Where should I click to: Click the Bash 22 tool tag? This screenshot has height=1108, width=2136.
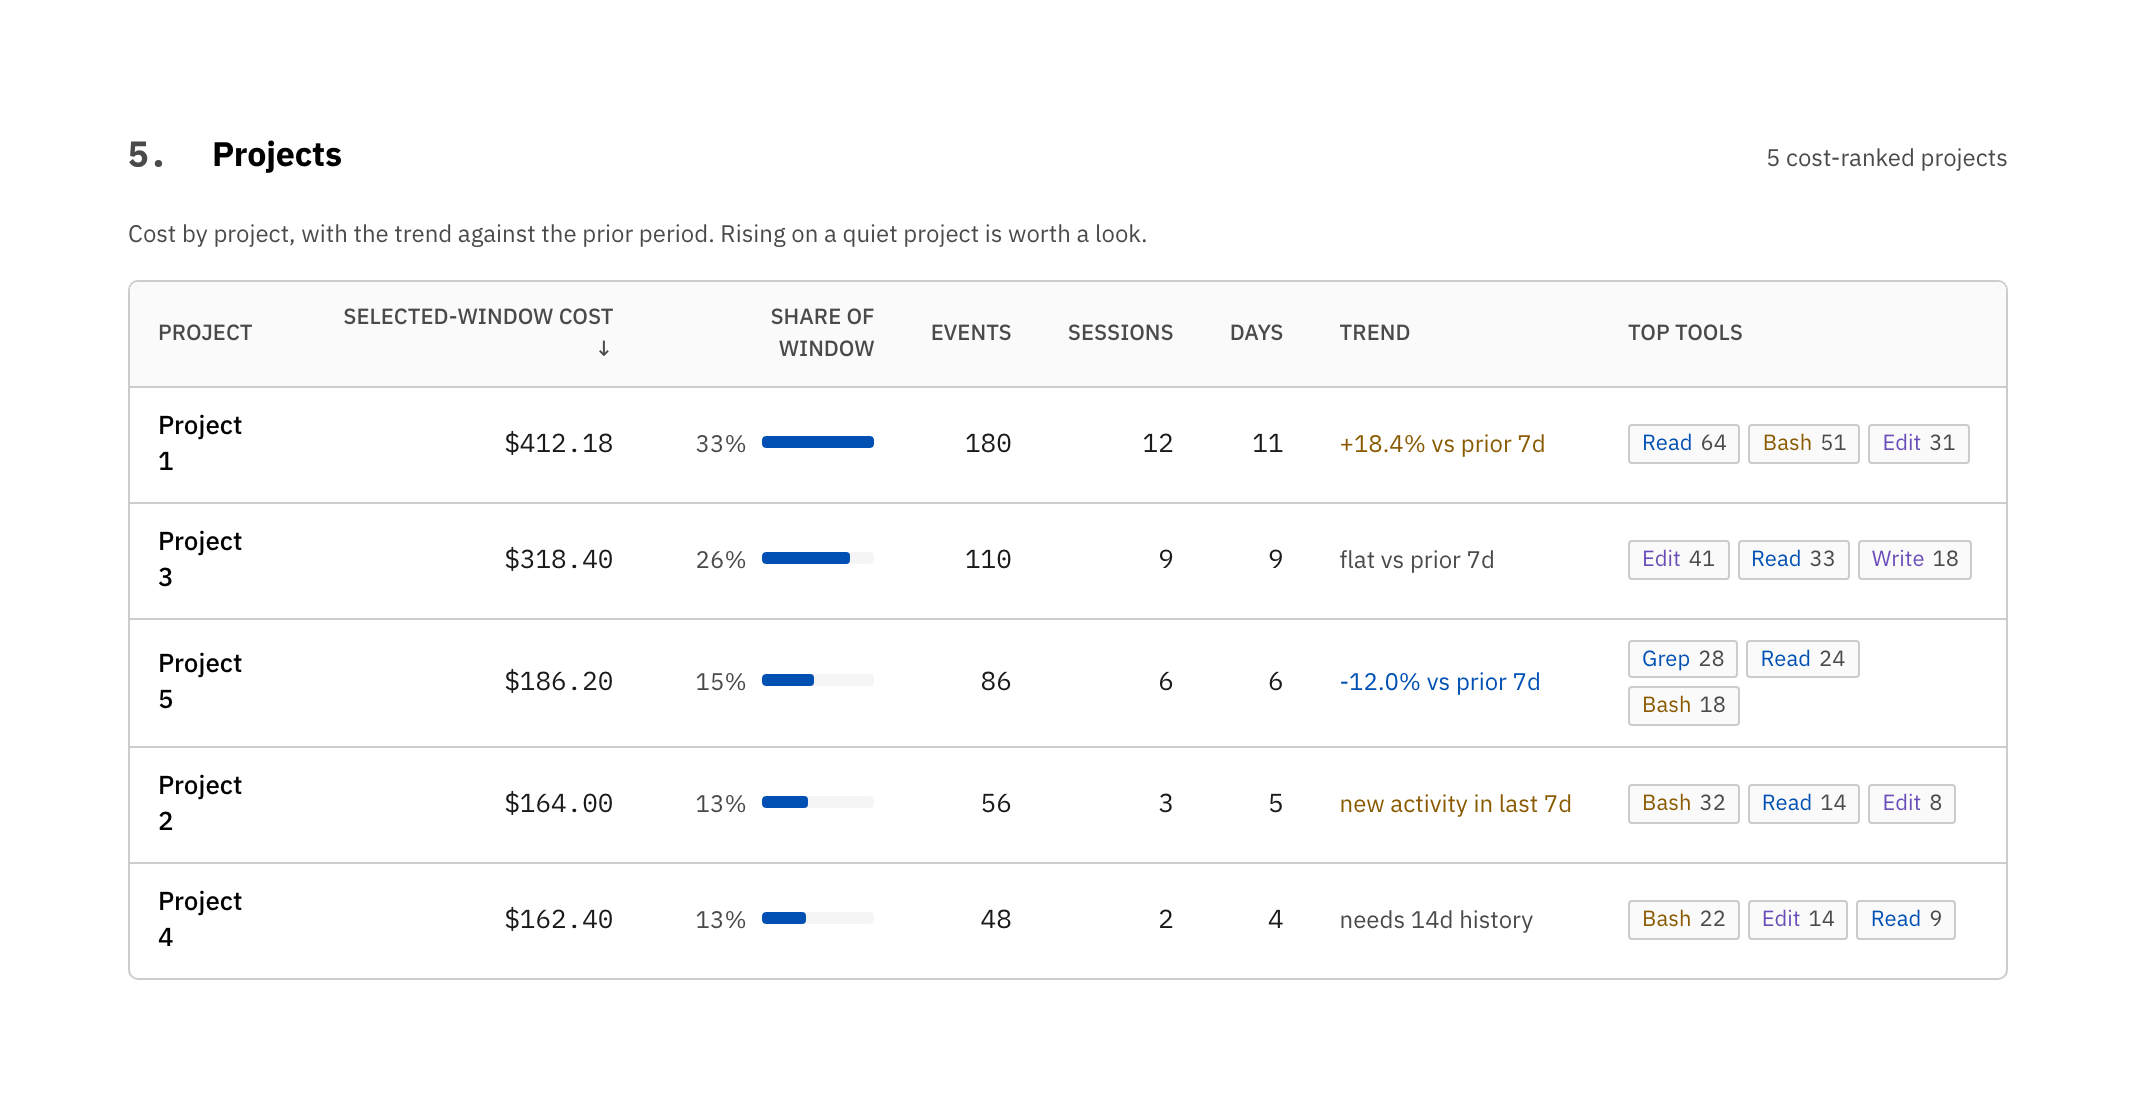(x=1684, y=920)
